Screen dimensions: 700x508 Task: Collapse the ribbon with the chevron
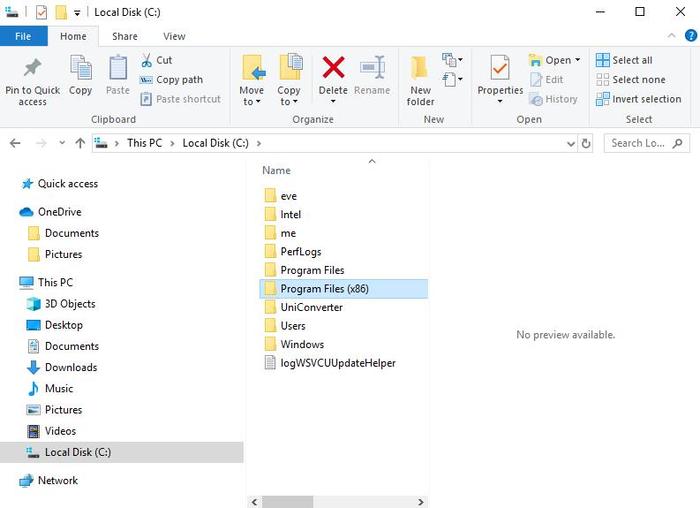point(671,36)
